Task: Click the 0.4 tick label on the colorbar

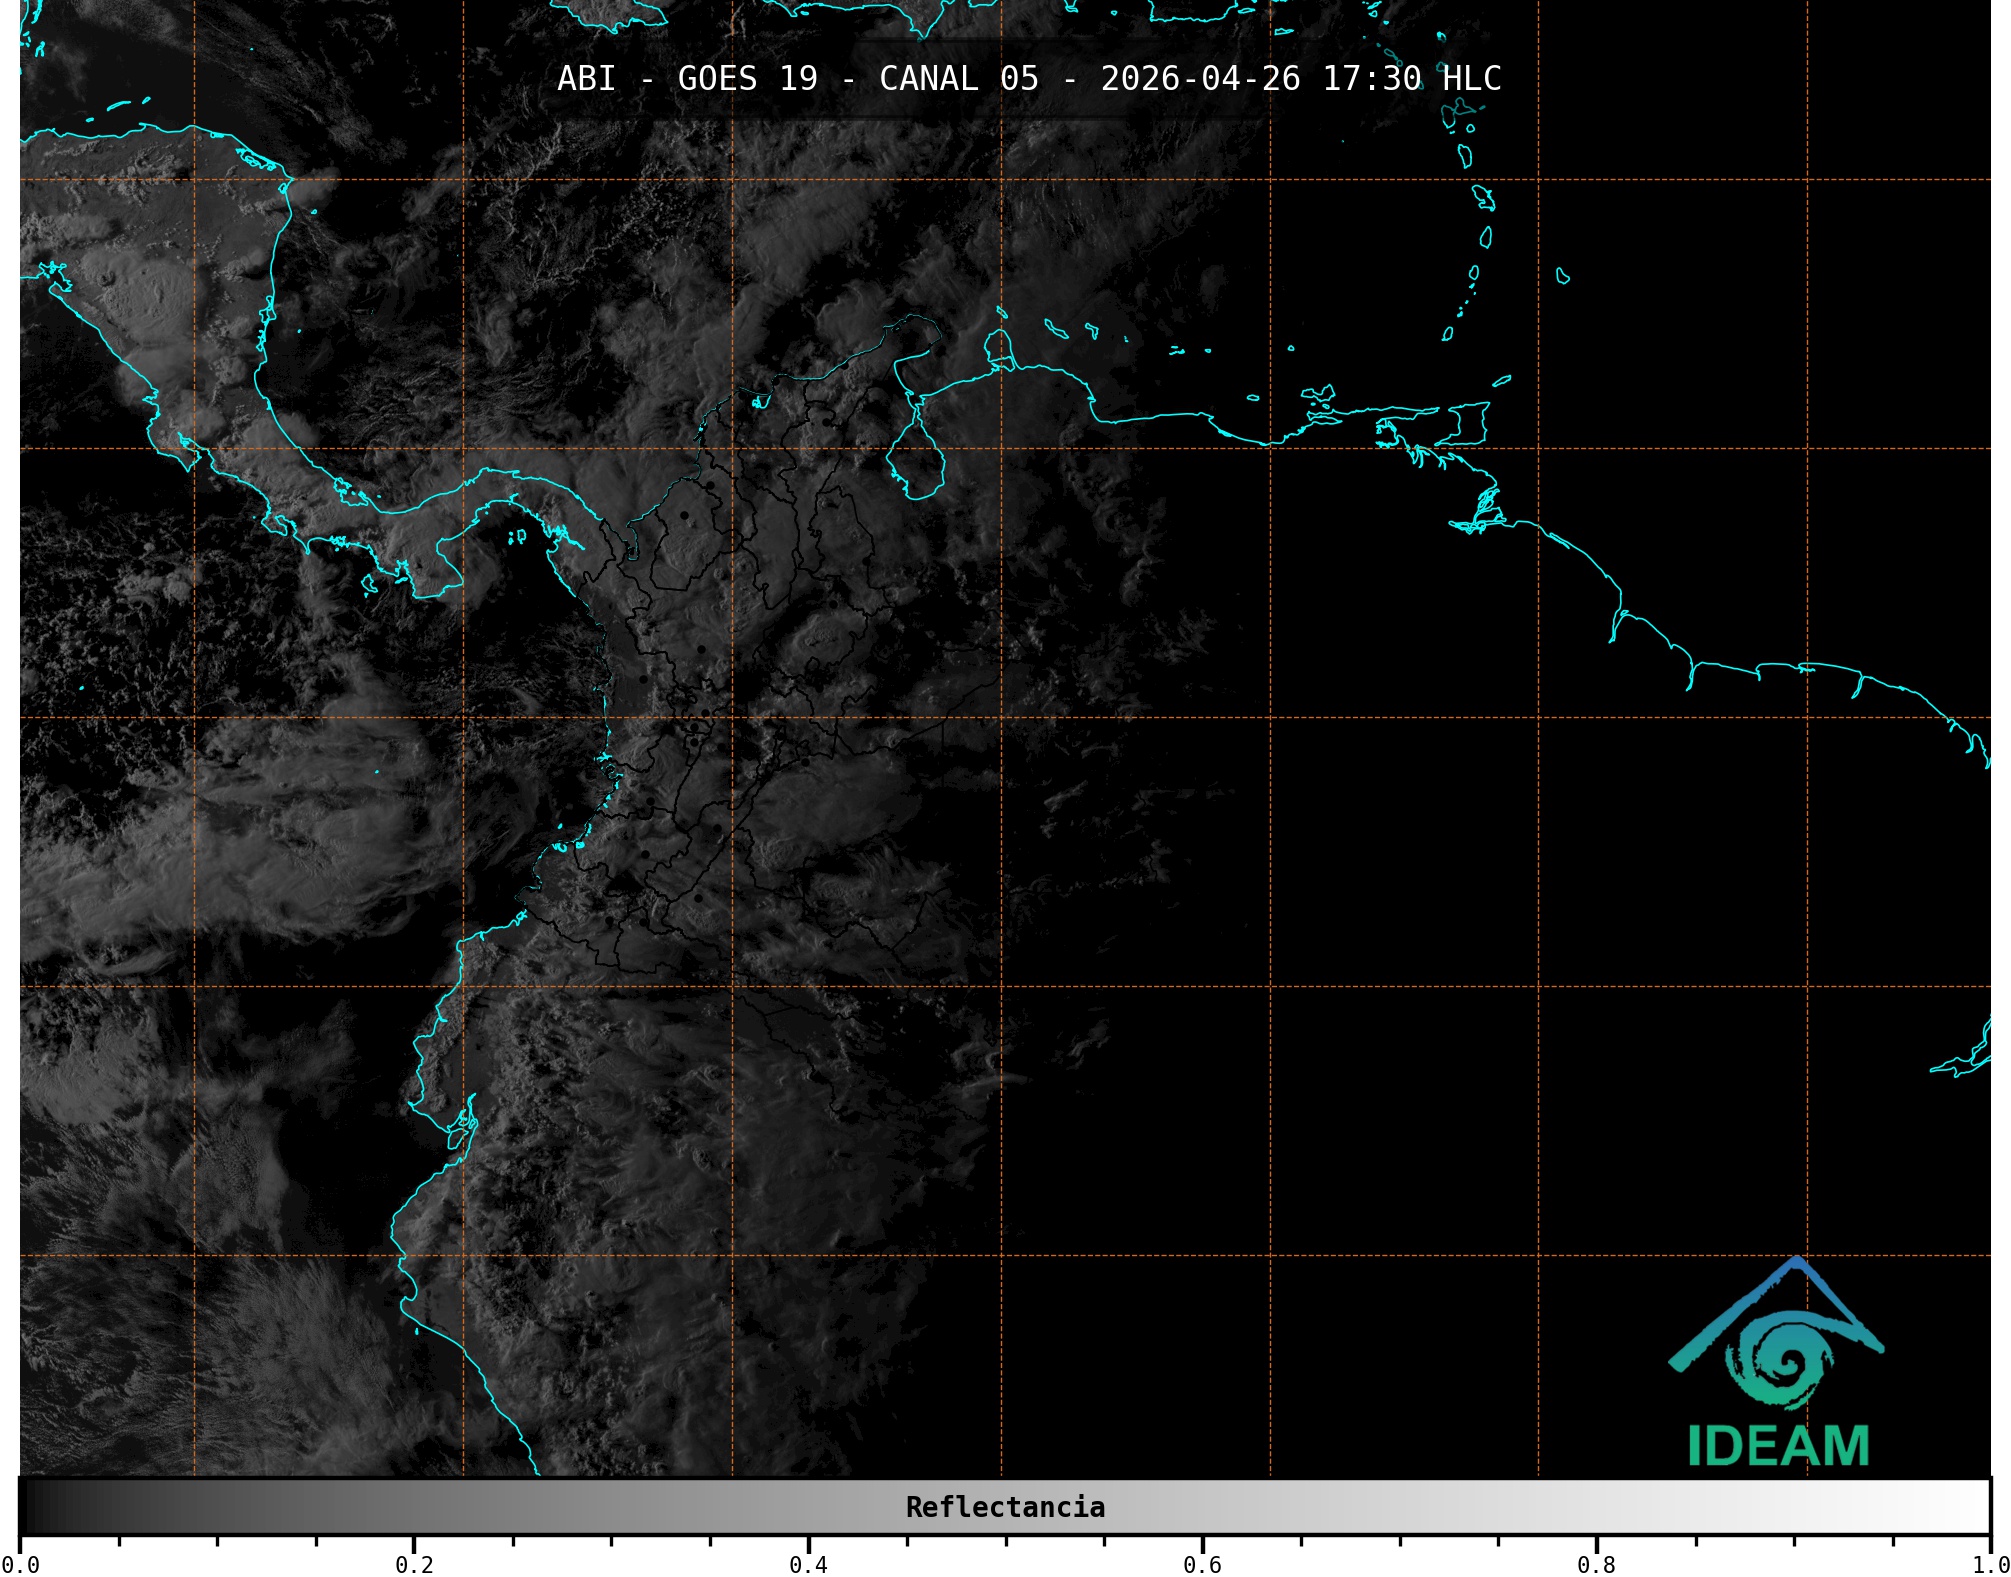Action: pos(808,1564)
